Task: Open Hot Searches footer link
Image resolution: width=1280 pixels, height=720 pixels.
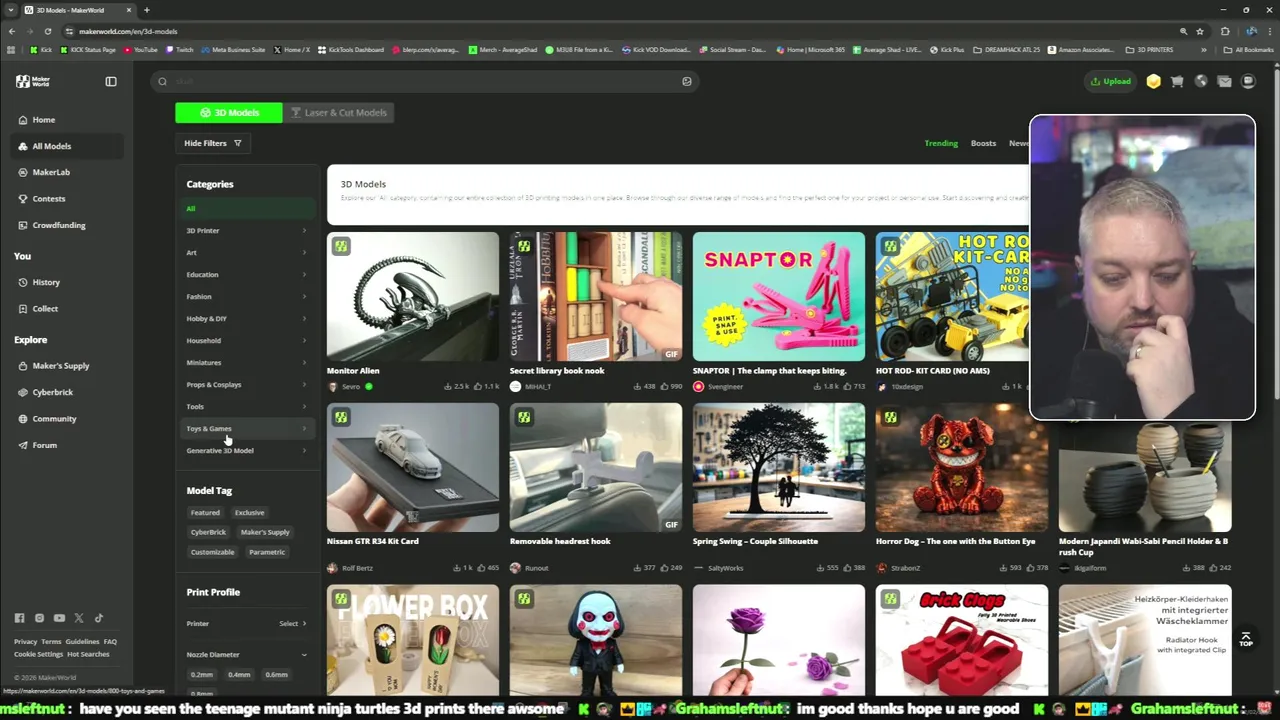Action: click(88, 654)
